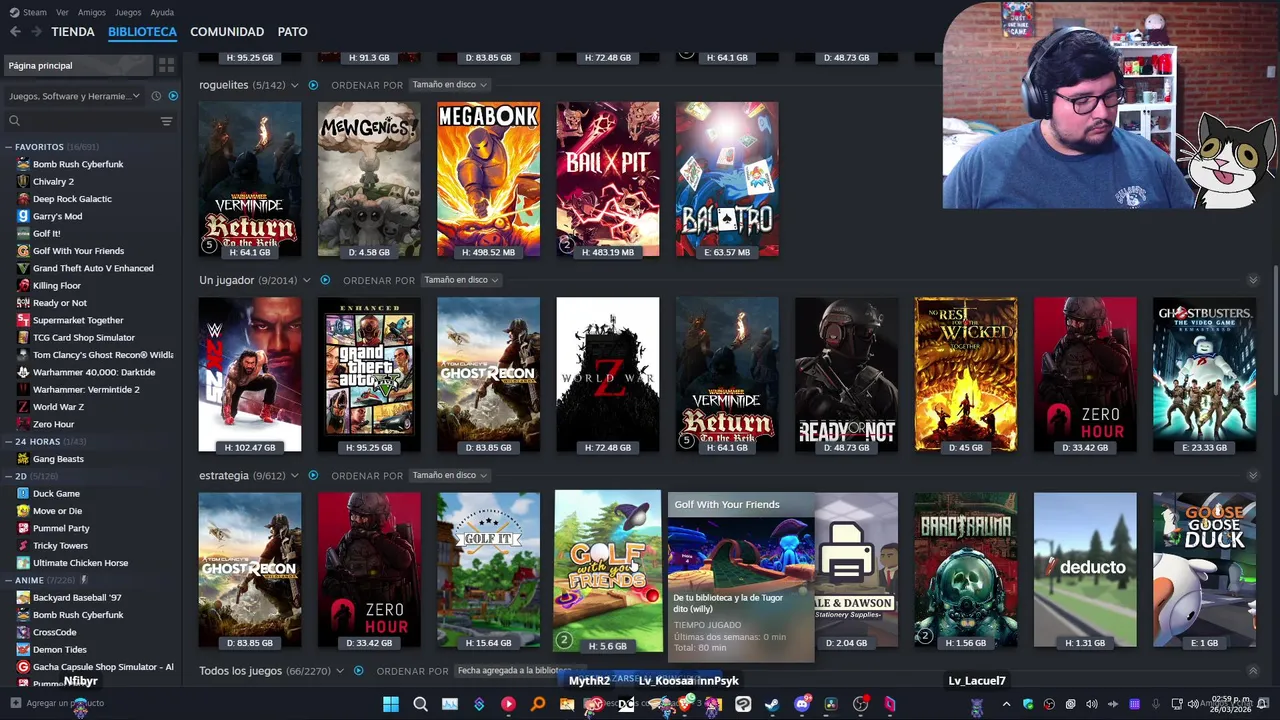Open Todos los juegos shelf title

click(240, 671)
